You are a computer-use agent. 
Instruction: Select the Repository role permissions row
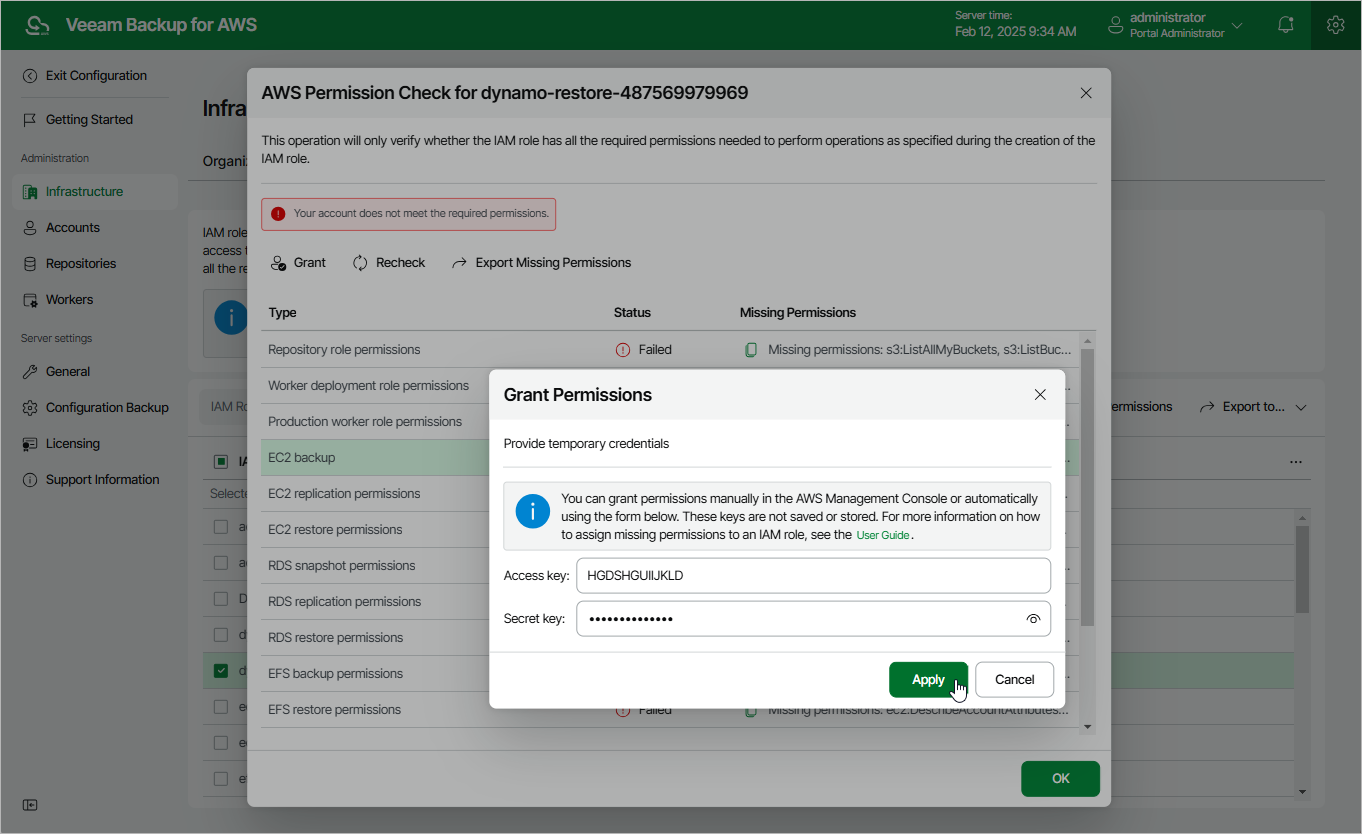click(x=671, y=350)
